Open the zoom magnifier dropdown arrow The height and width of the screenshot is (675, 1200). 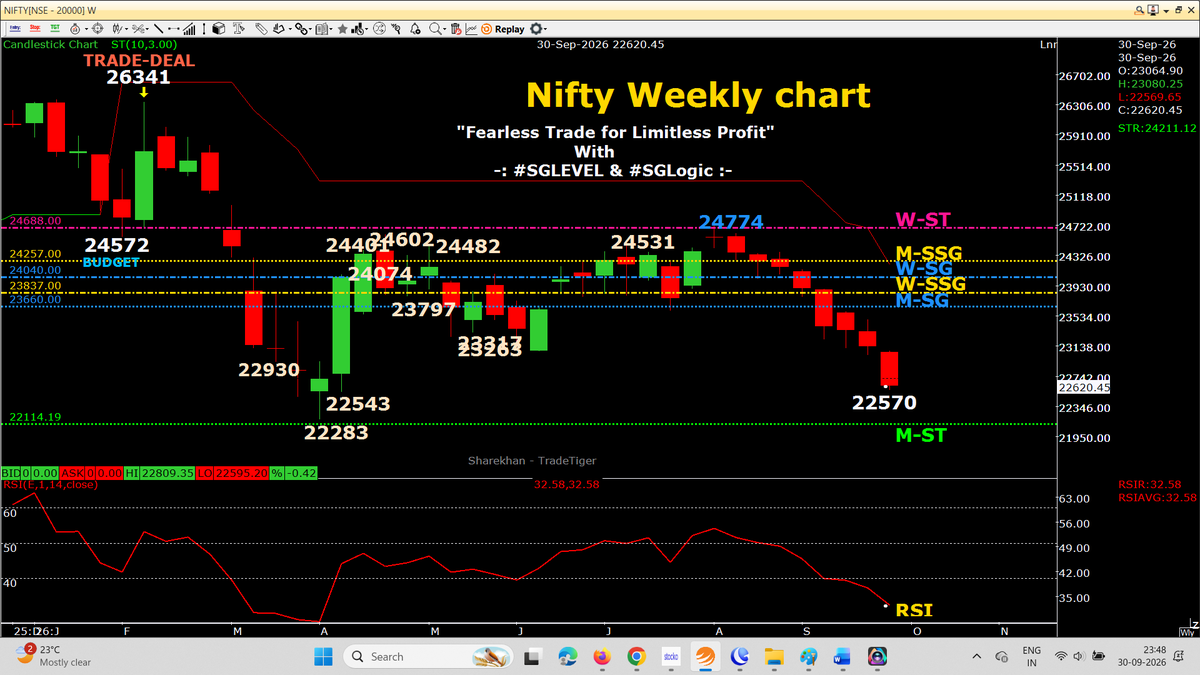pyautogui.click(x=445, y=30)
